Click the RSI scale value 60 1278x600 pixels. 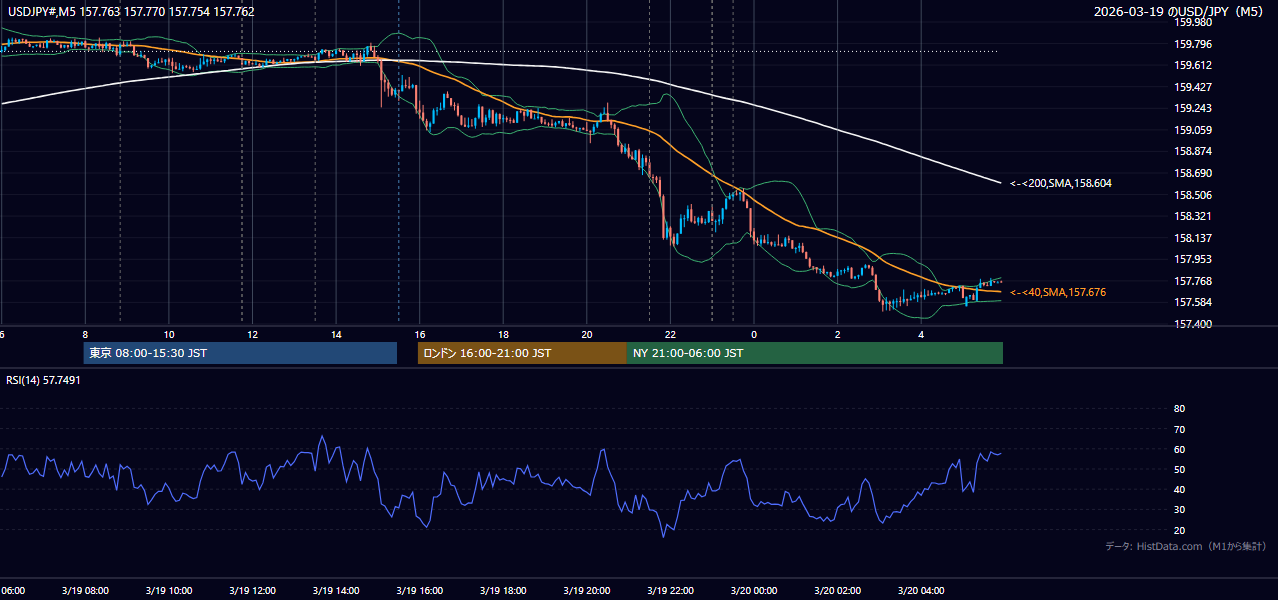coord(1179,449)
